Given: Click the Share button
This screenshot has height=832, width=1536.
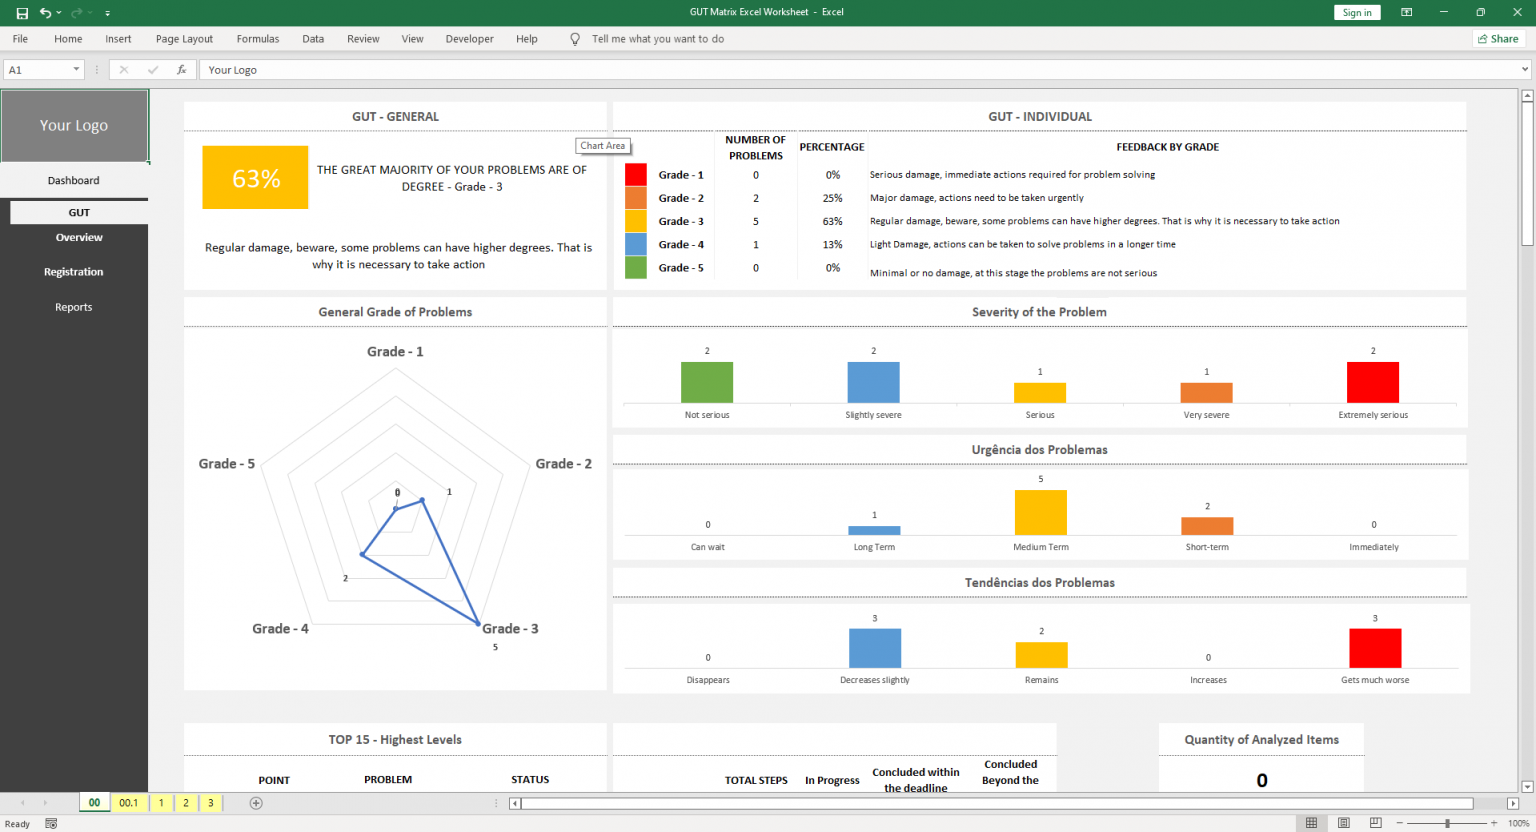Looking at the screenshot, I should click(1498, 38).
